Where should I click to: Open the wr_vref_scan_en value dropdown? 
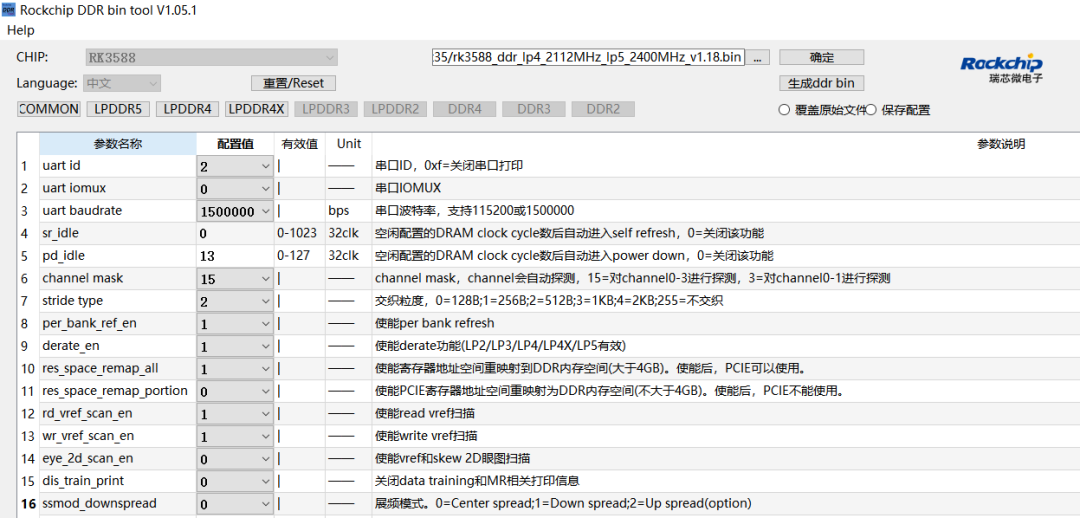[235, 437]
